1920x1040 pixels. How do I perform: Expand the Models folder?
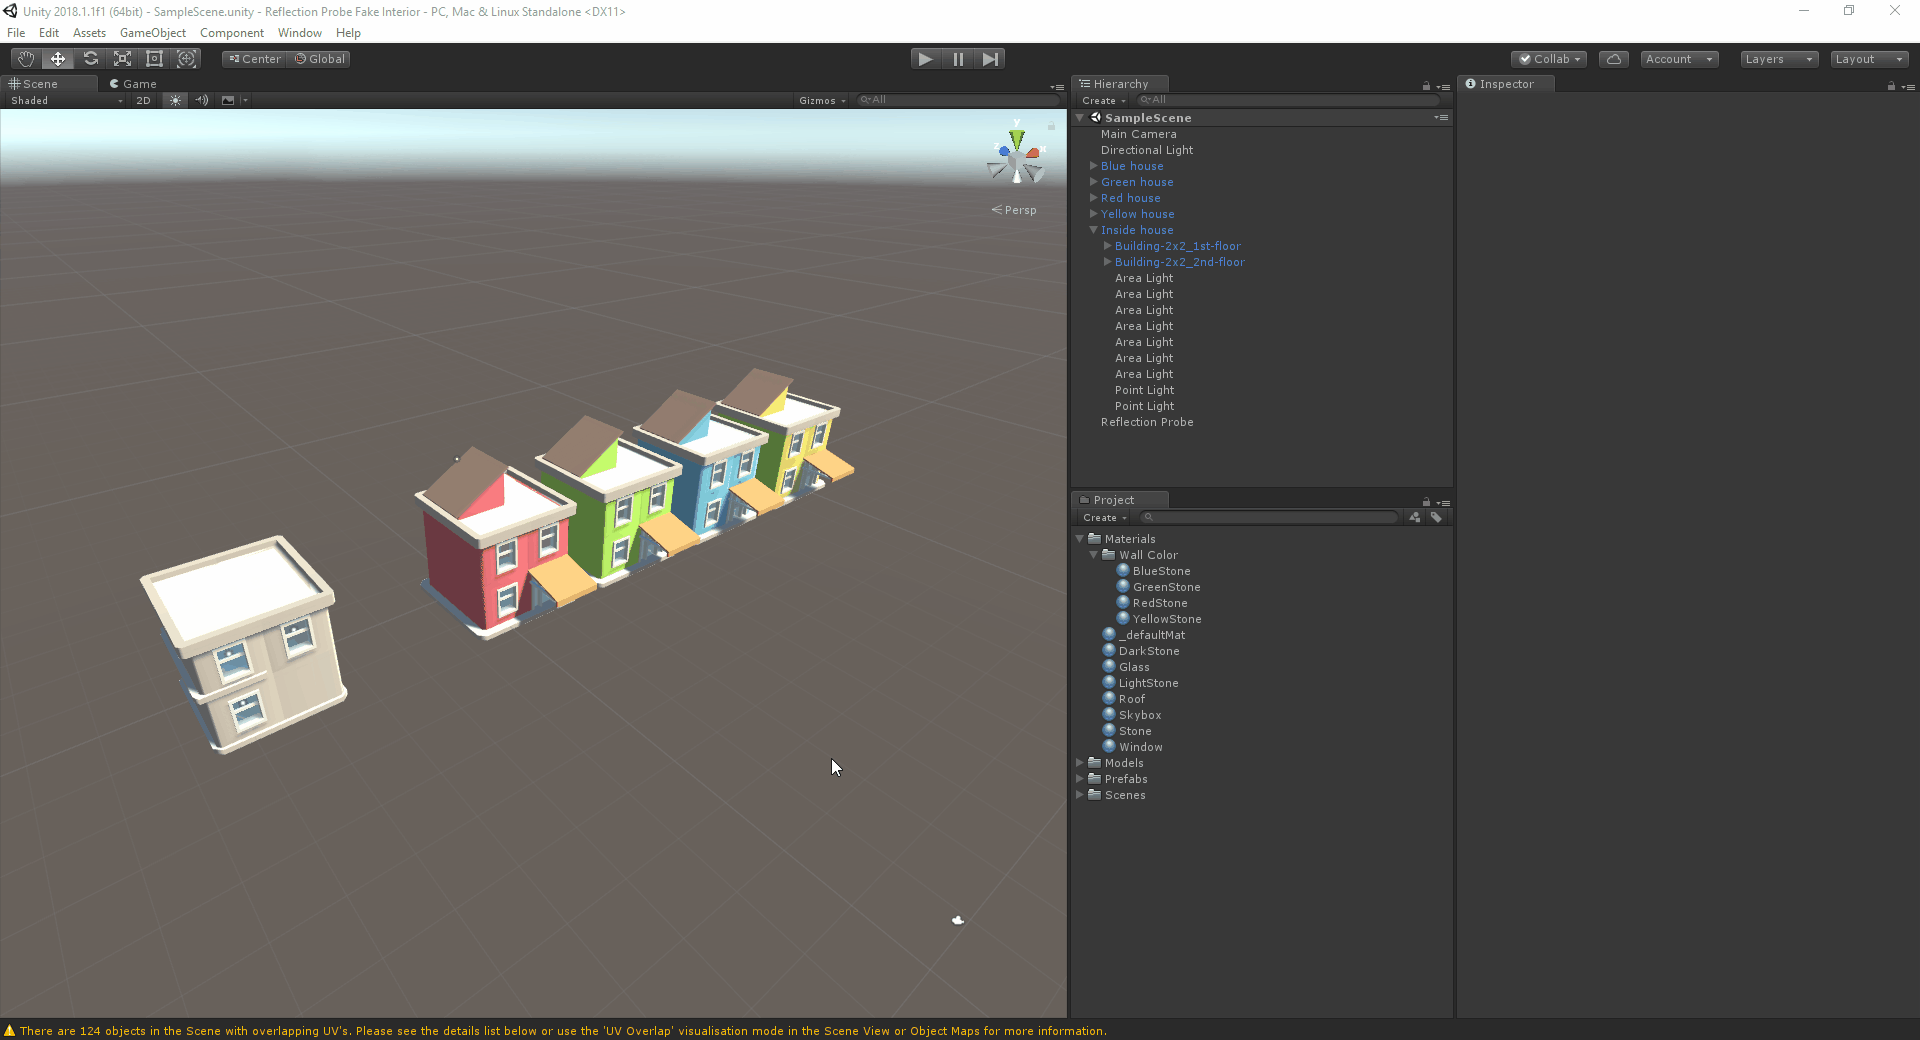[1080, 763]
